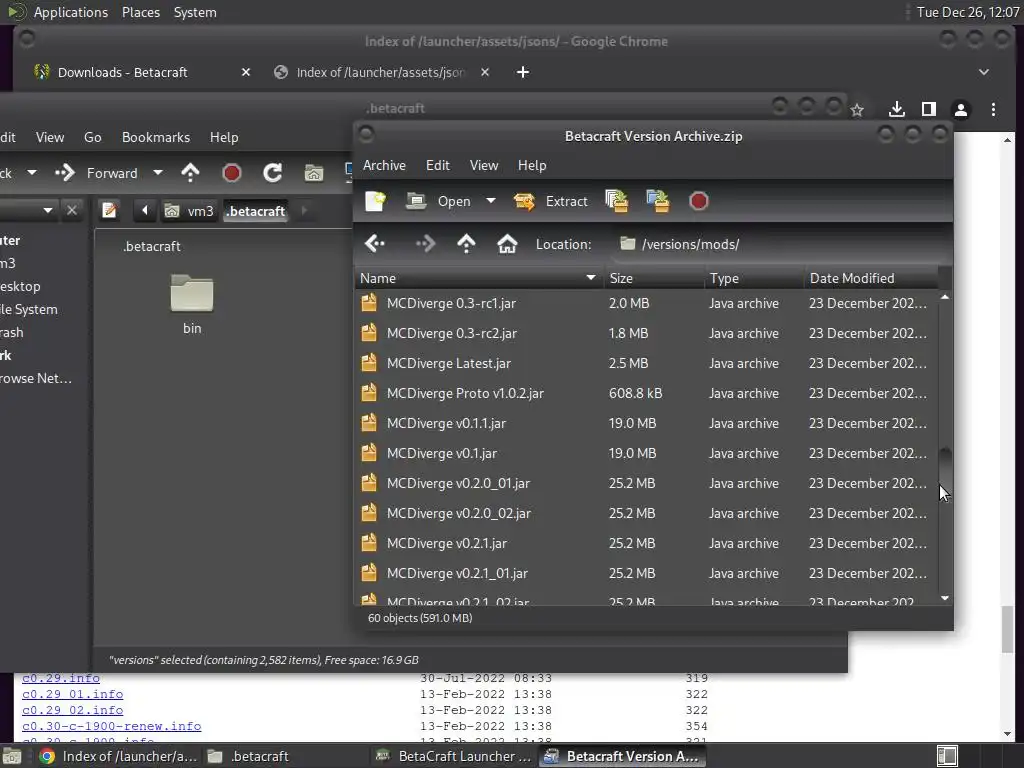Go to archive home location

coord(507,244)
